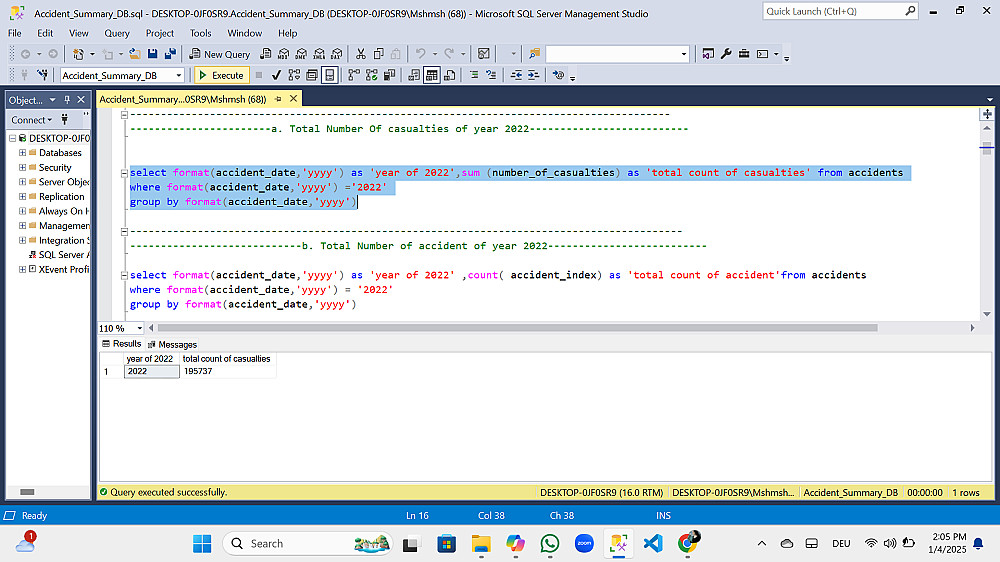The image size is (1000, 562).
Task: Open the Tools menu
Action: click(200, 33)
